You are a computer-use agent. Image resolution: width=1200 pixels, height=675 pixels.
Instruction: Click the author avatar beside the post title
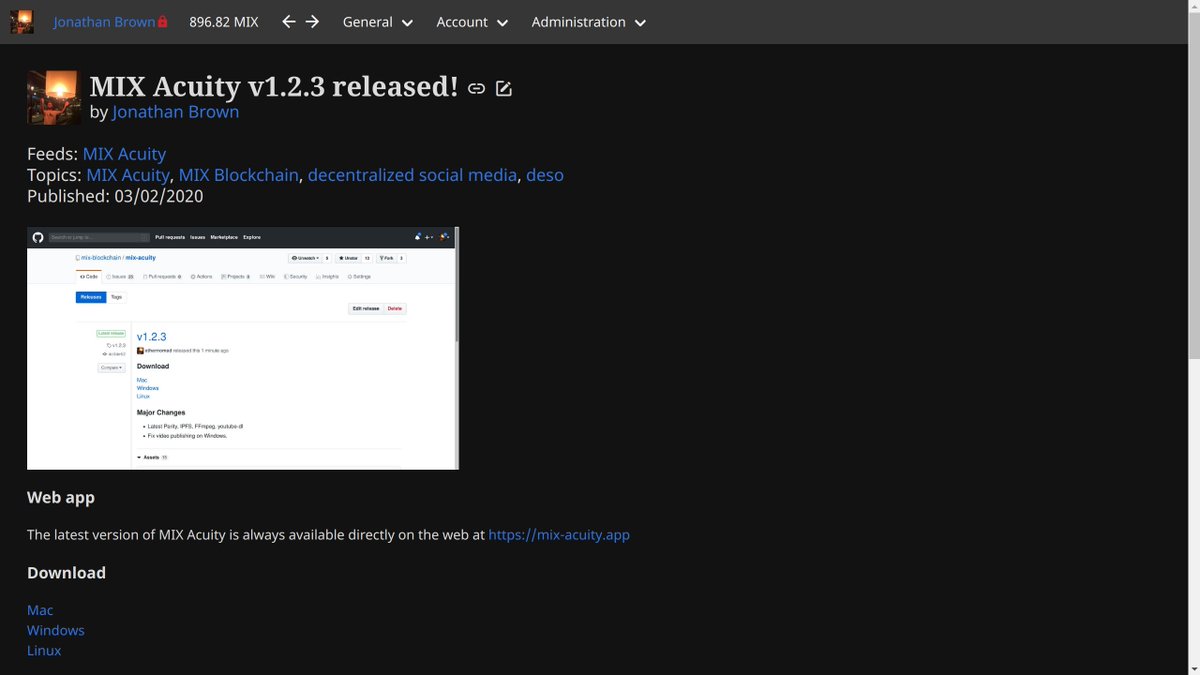click(x=54, y=97)
